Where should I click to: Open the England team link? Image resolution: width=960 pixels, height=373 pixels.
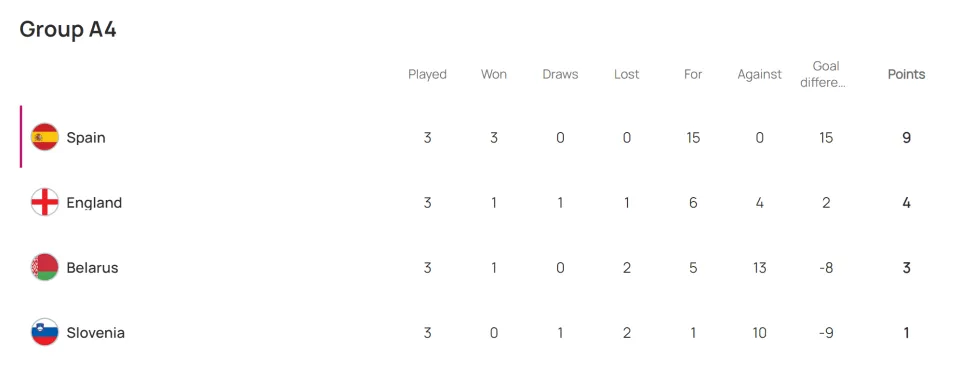[x=94, y=203]
